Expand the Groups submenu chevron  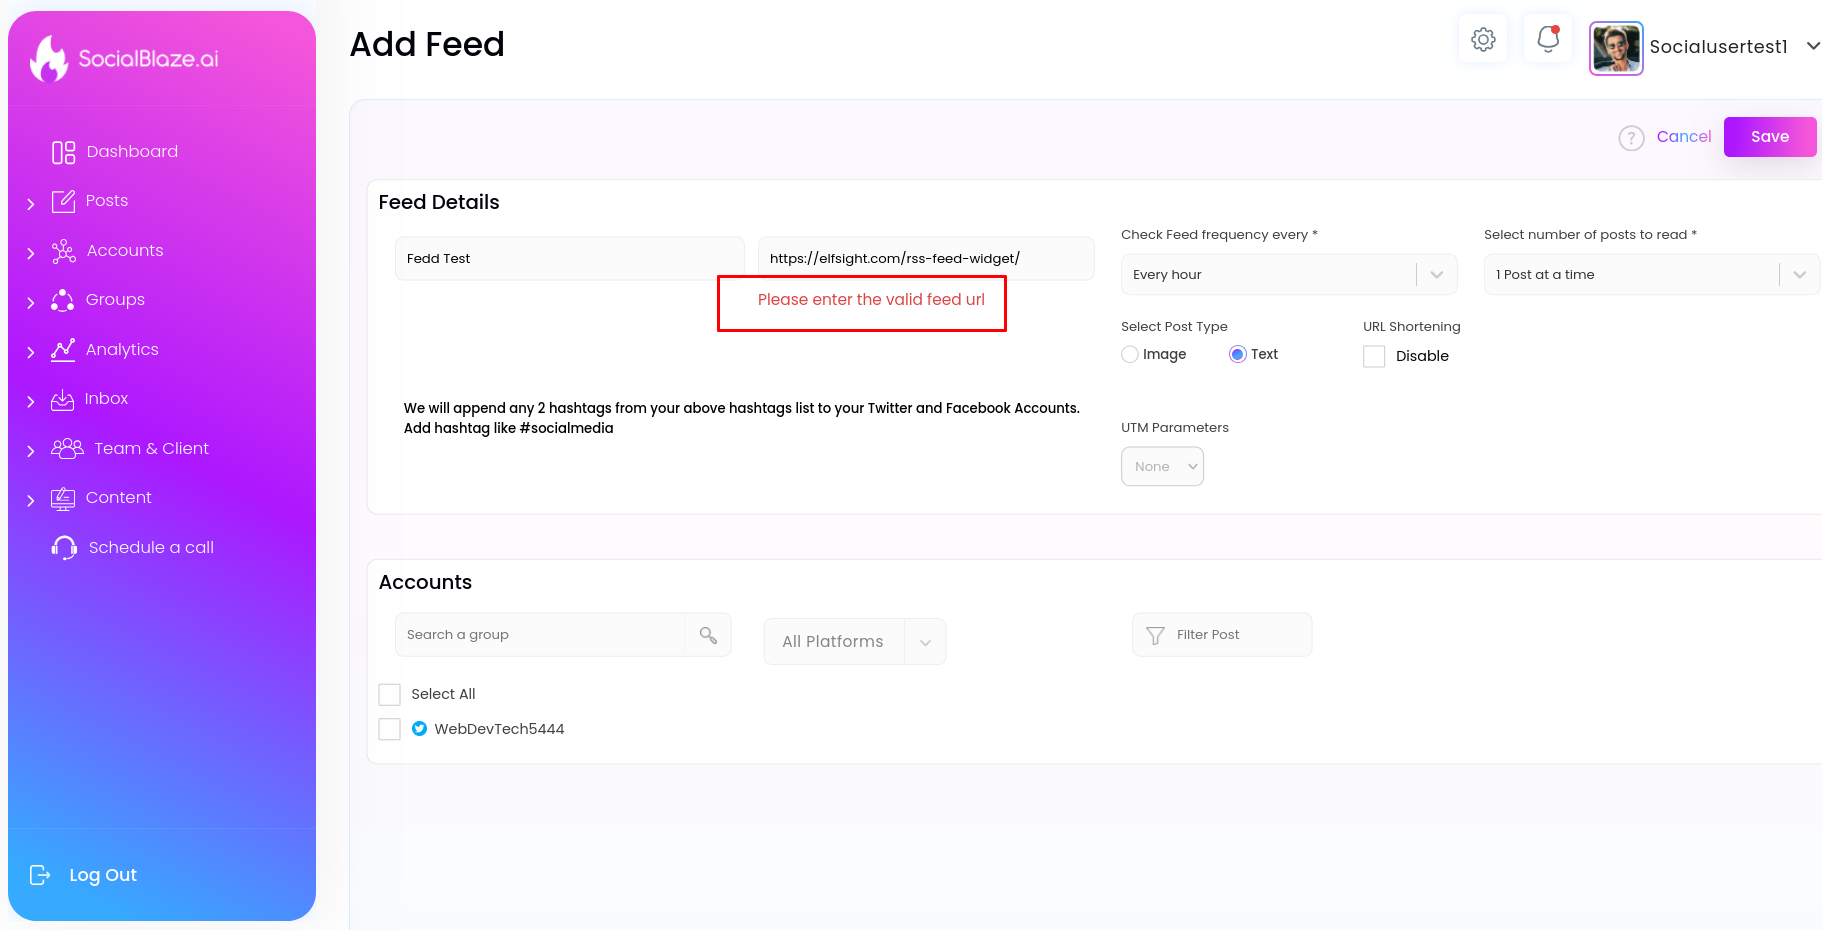[30, 303]
